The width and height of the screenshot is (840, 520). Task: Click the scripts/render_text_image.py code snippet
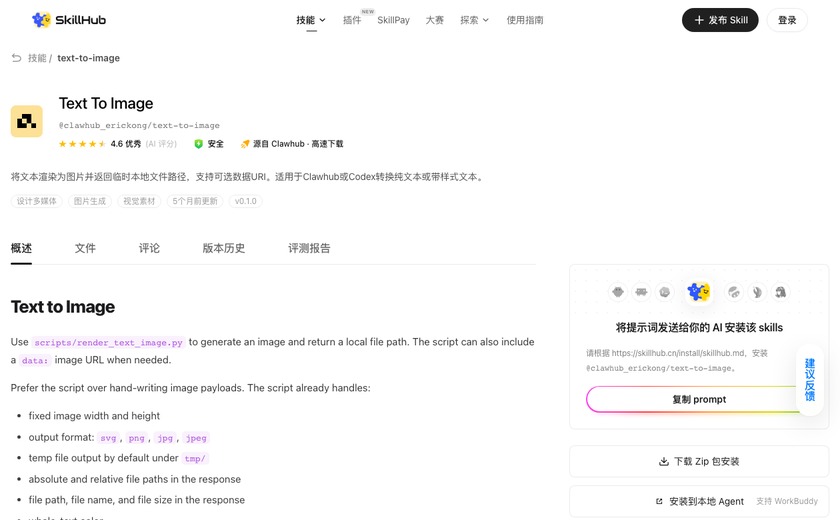tap(109, 343)
